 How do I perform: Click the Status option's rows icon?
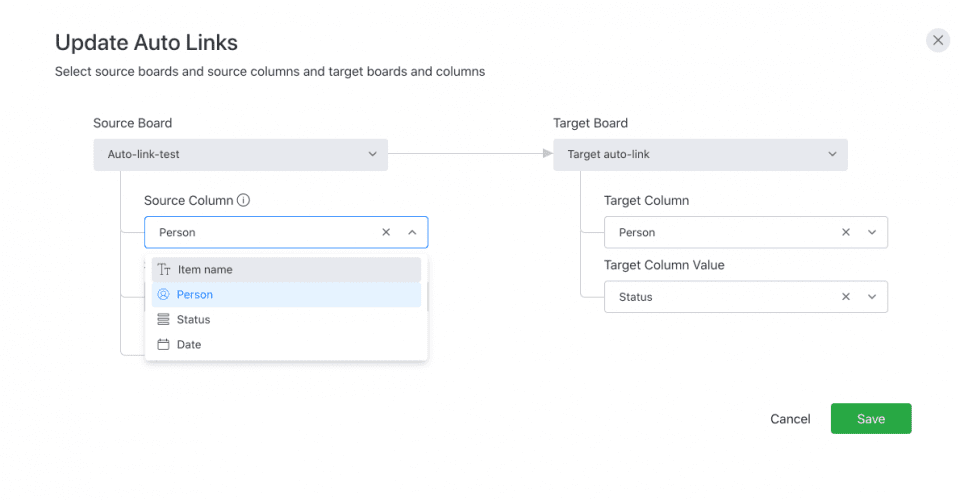click(163, 319)
